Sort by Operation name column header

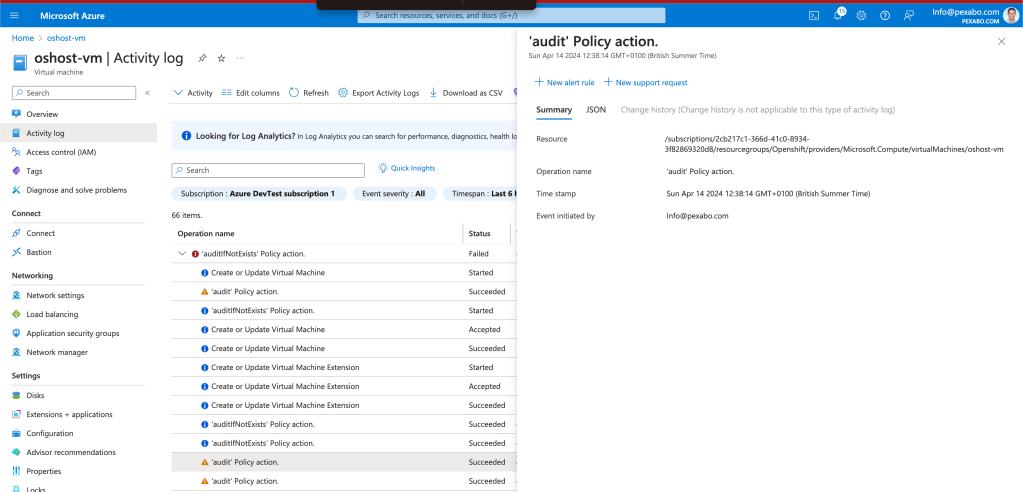pyautogui.click(x=206, y=233)
